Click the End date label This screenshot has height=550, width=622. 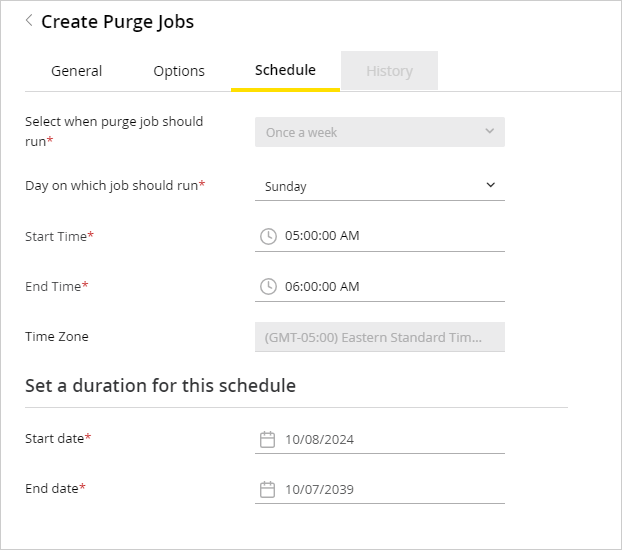click(x=55, y=488)
